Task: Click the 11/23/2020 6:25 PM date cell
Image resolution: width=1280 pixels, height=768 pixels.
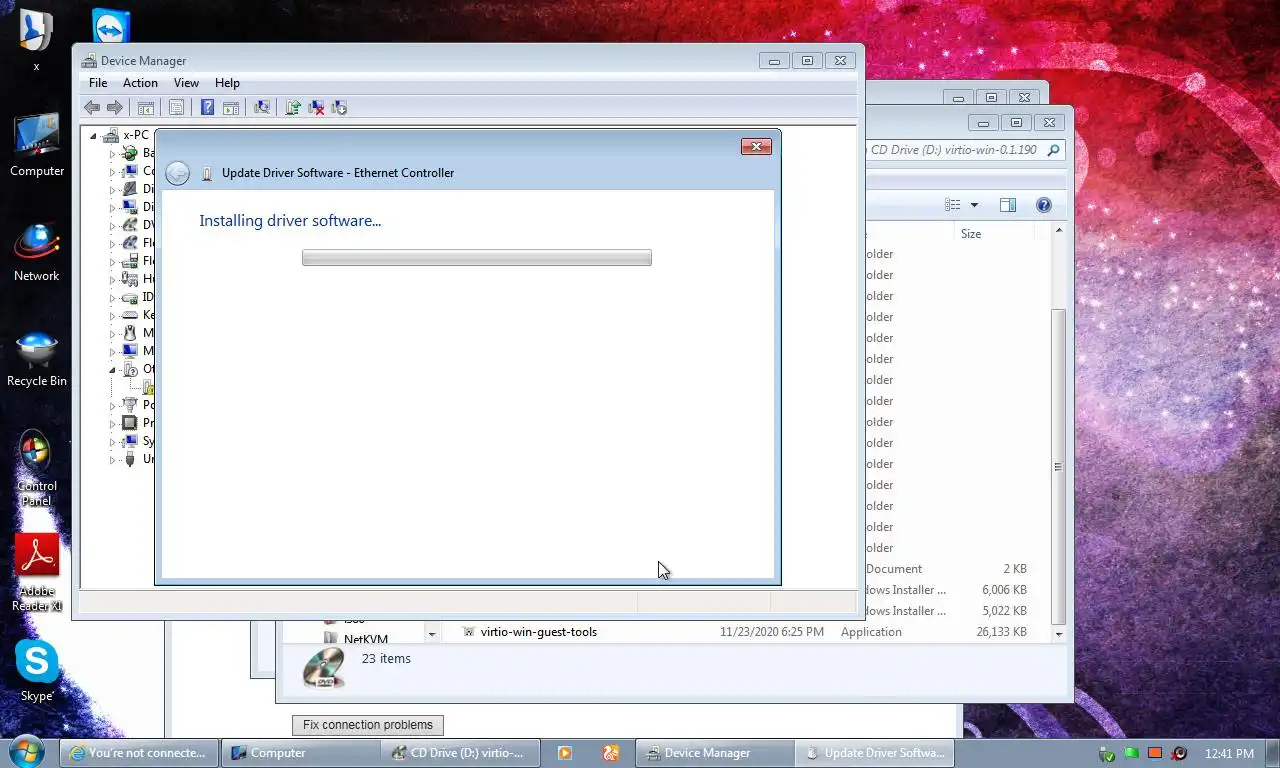Action: (772, 632)
